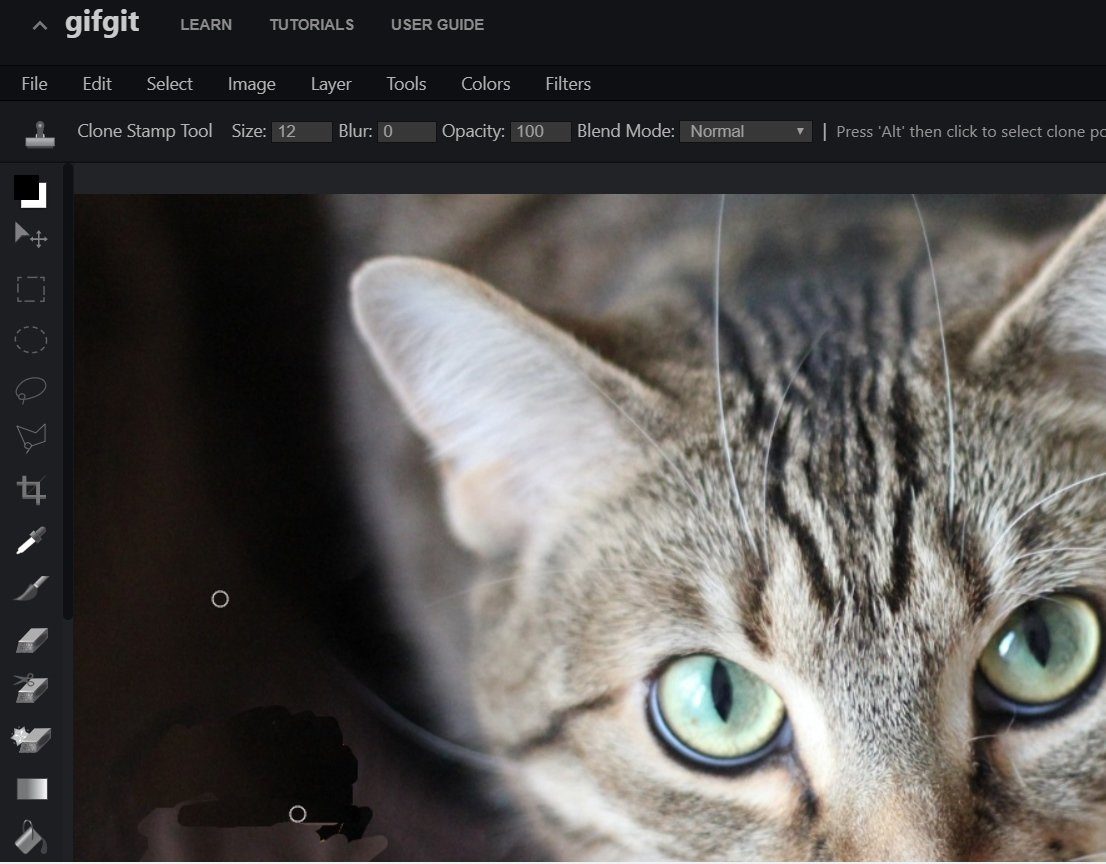Open the Blend Mode dropdown
The image size is (1106, 864).
pos(746,132)
